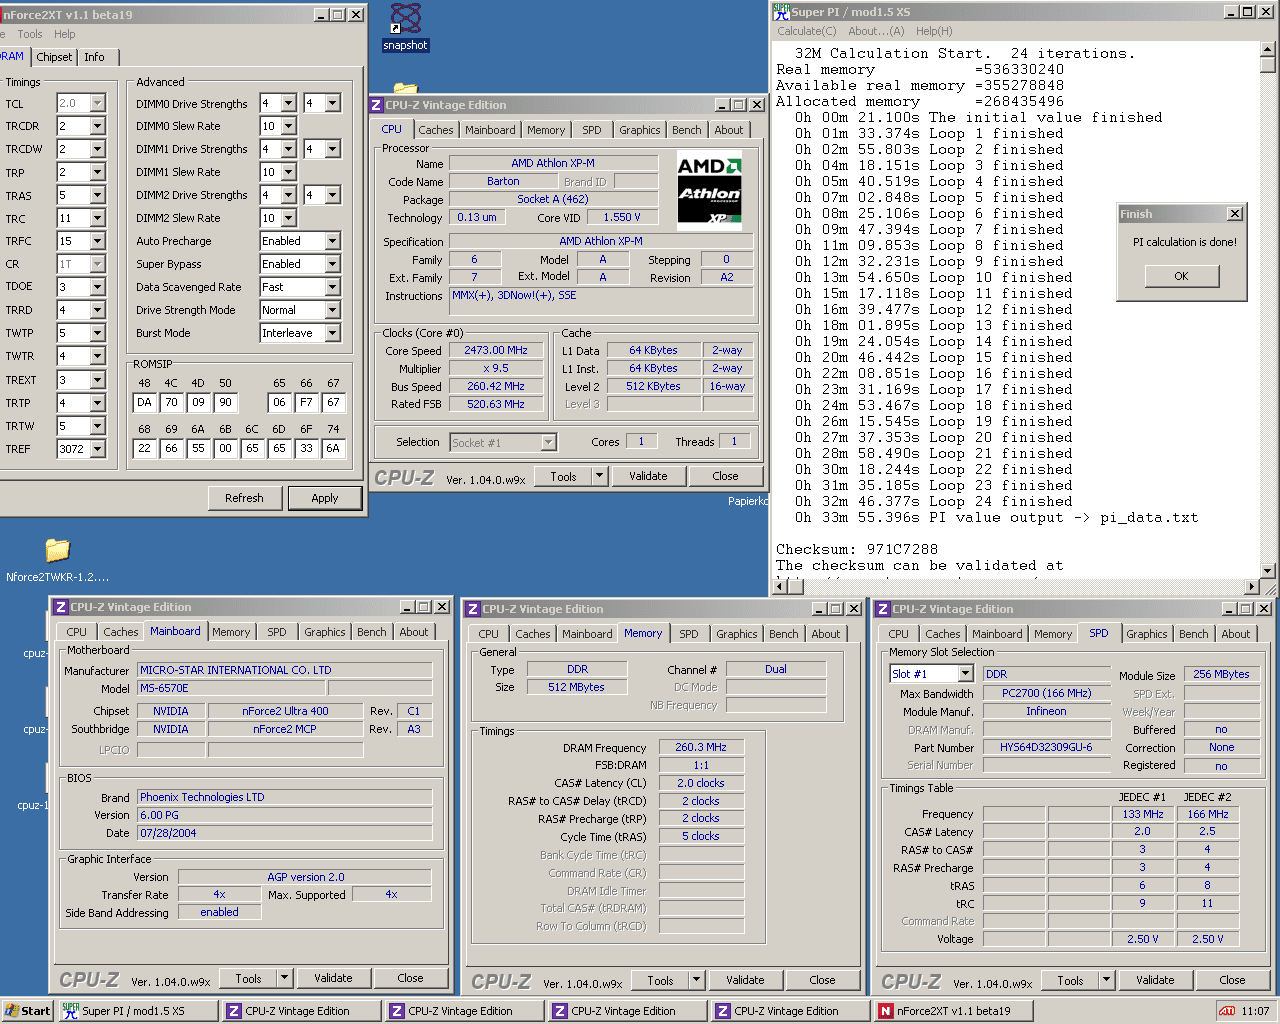The height and width of the screenshot is (1024, 1280).
Task: Click the Checksum: 971C7288 line in Super PI
Action: coord(857,549)
